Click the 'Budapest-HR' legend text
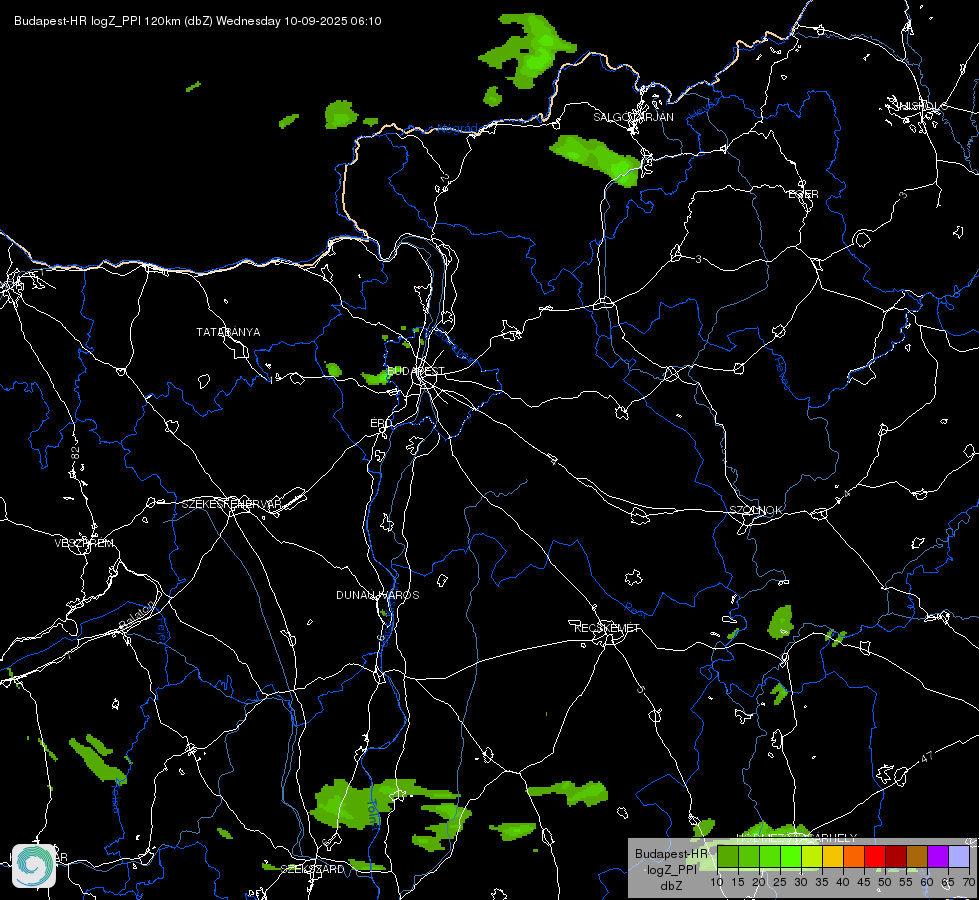 (671, 854)
